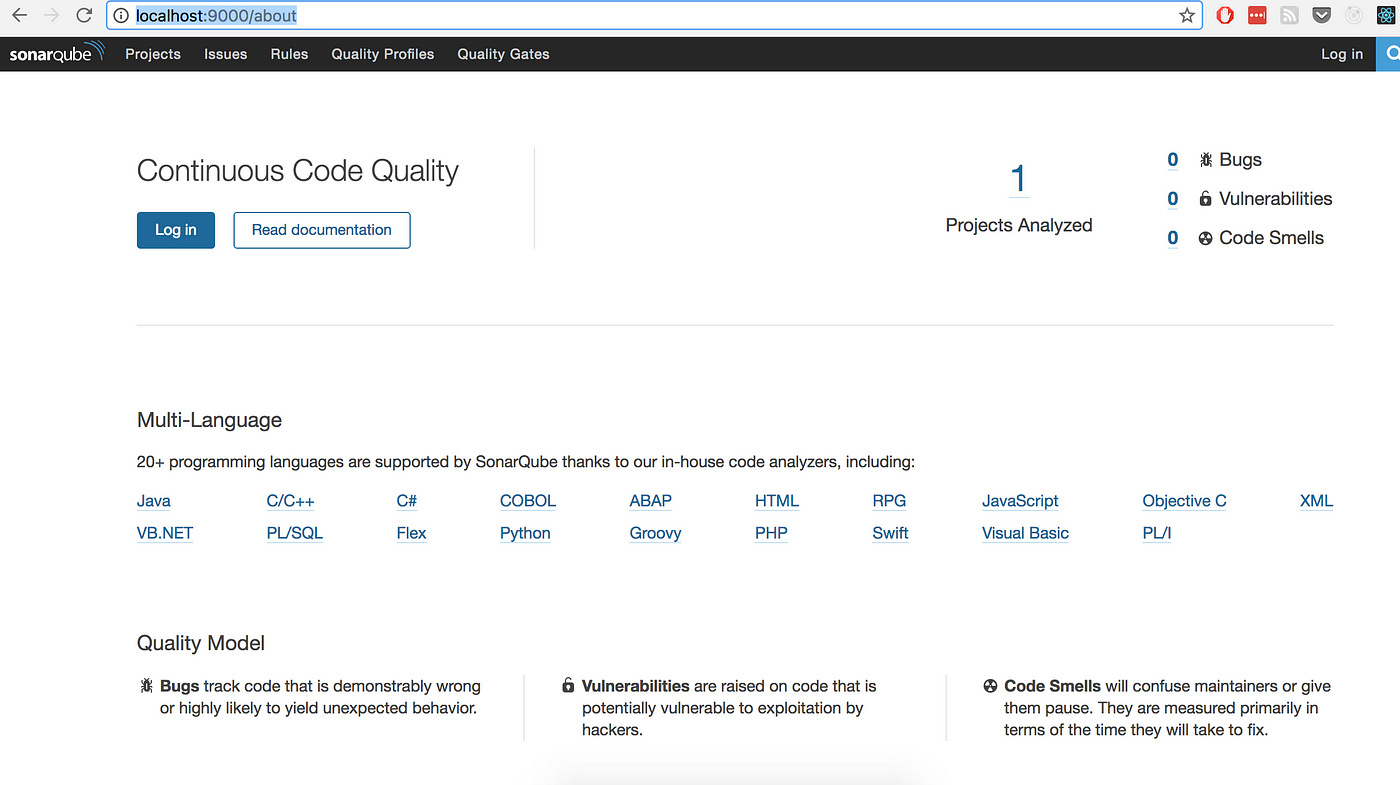Open the JavaScript language link
This screenshot has width=1400, height=785.
coord(1020,501)
